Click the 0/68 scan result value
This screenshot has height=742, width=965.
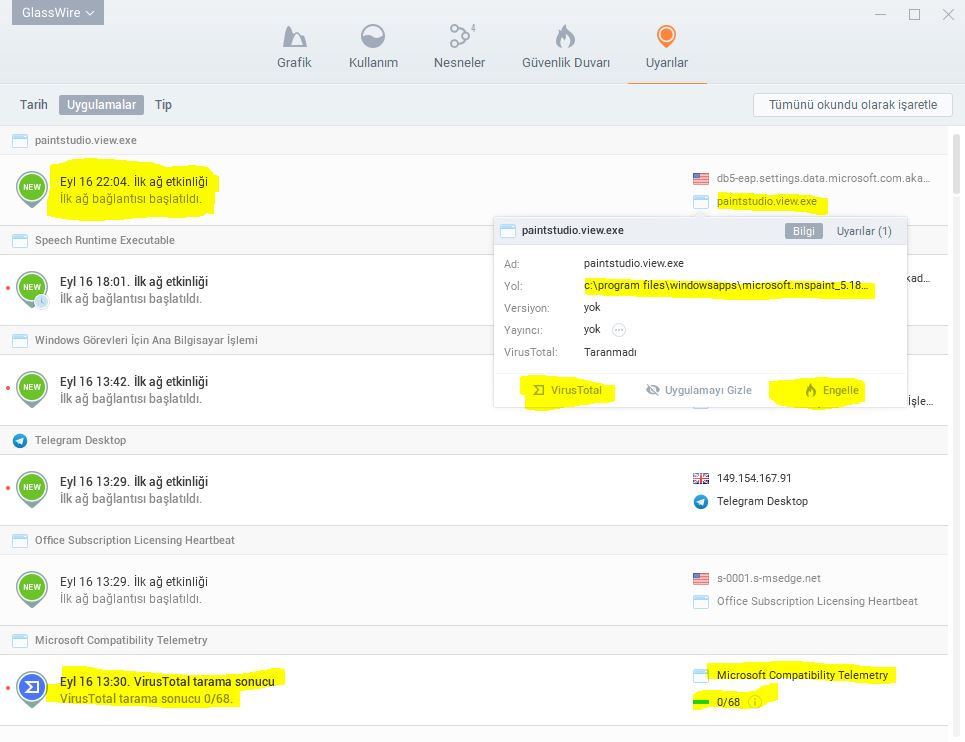click(x=728, y=702)
